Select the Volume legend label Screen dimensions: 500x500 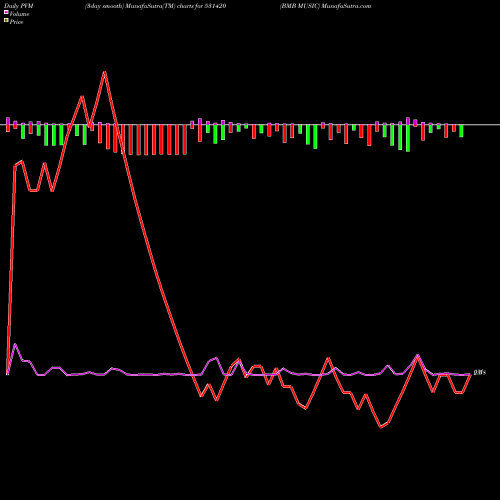(x=19, y=14)
